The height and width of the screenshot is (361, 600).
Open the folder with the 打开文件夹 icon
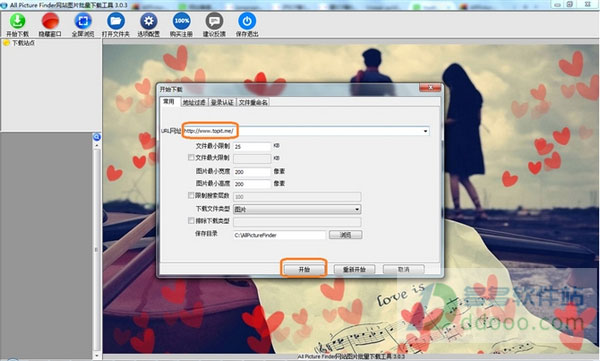(x=116, y=21)
